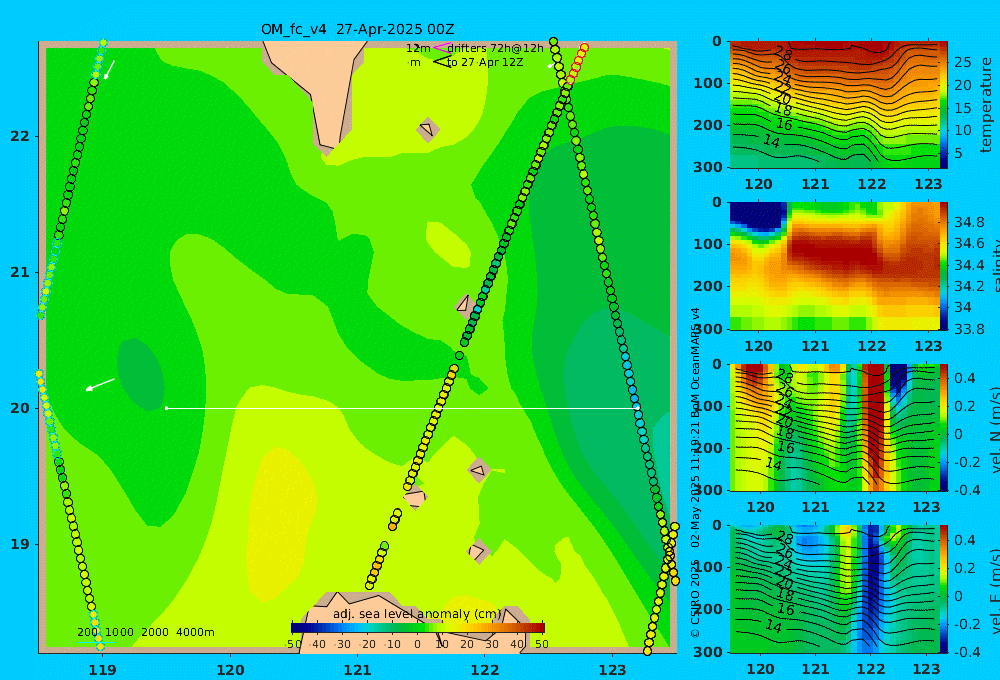Click the 25 tick on temperature colorbar
Viewport: 1000px width, 680px height.
pos(962,63)
